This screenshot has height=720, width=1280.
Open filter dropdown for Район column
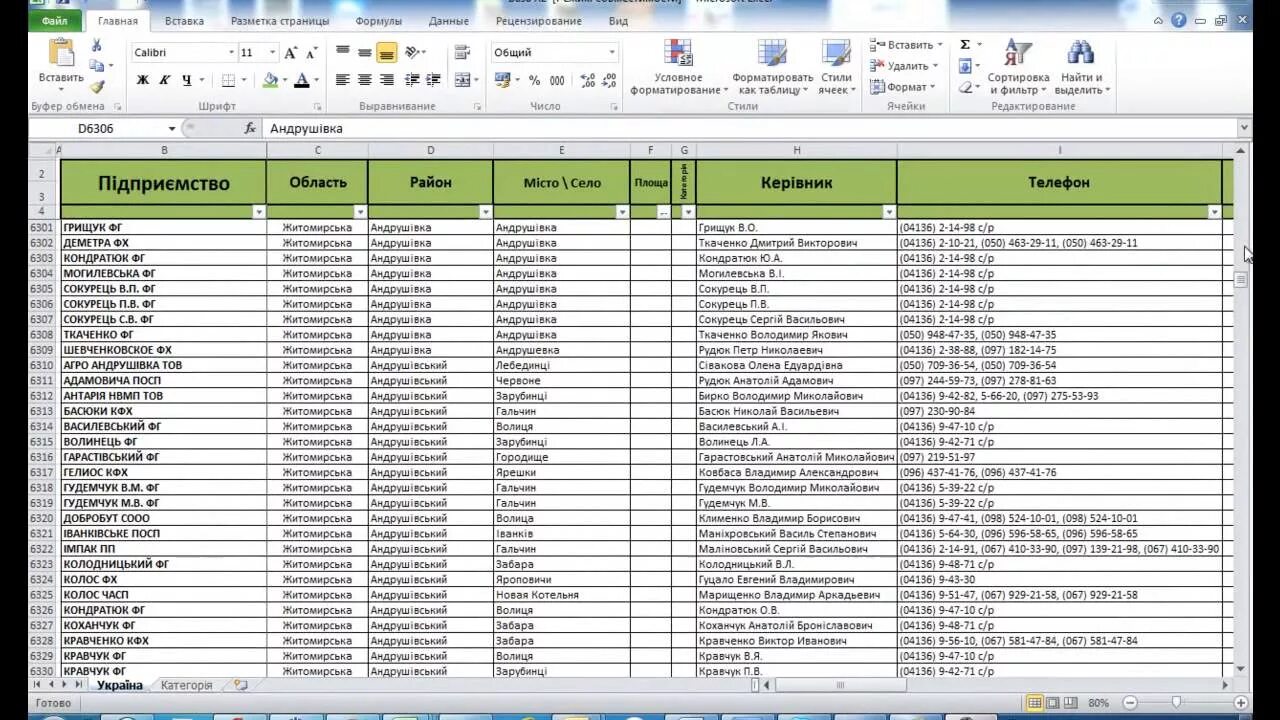coord(486,212)
